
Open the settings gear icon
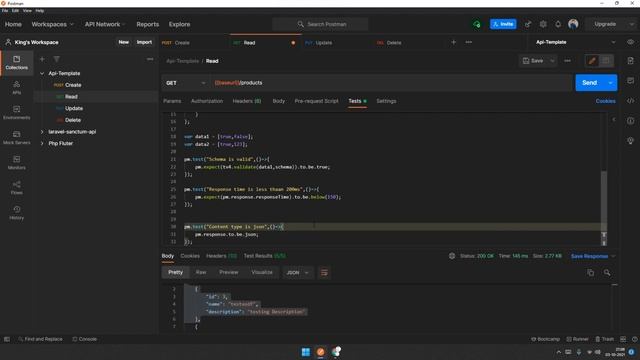[543, 24]
